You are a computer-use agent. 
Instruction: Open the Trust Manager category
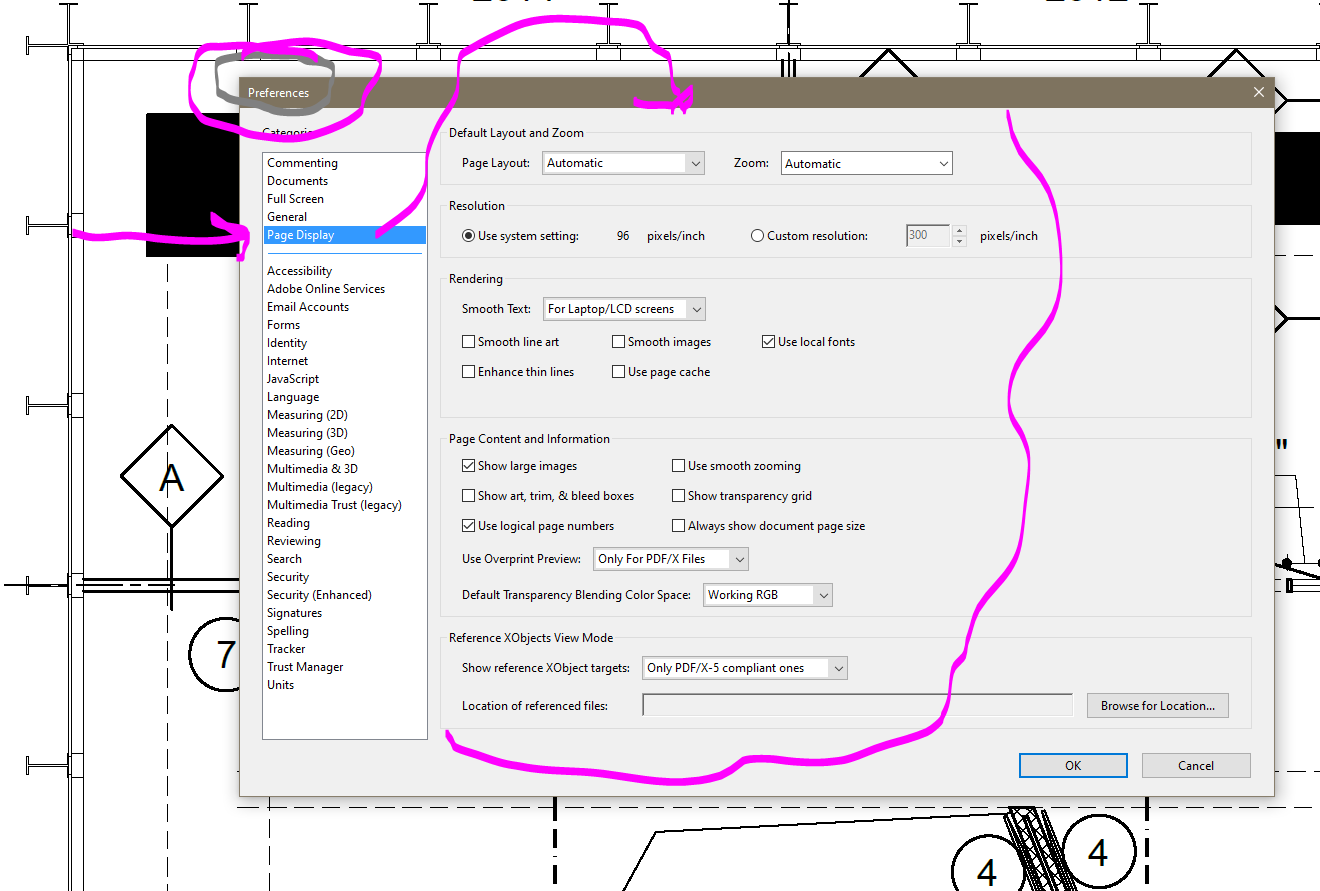click(305, 666)
